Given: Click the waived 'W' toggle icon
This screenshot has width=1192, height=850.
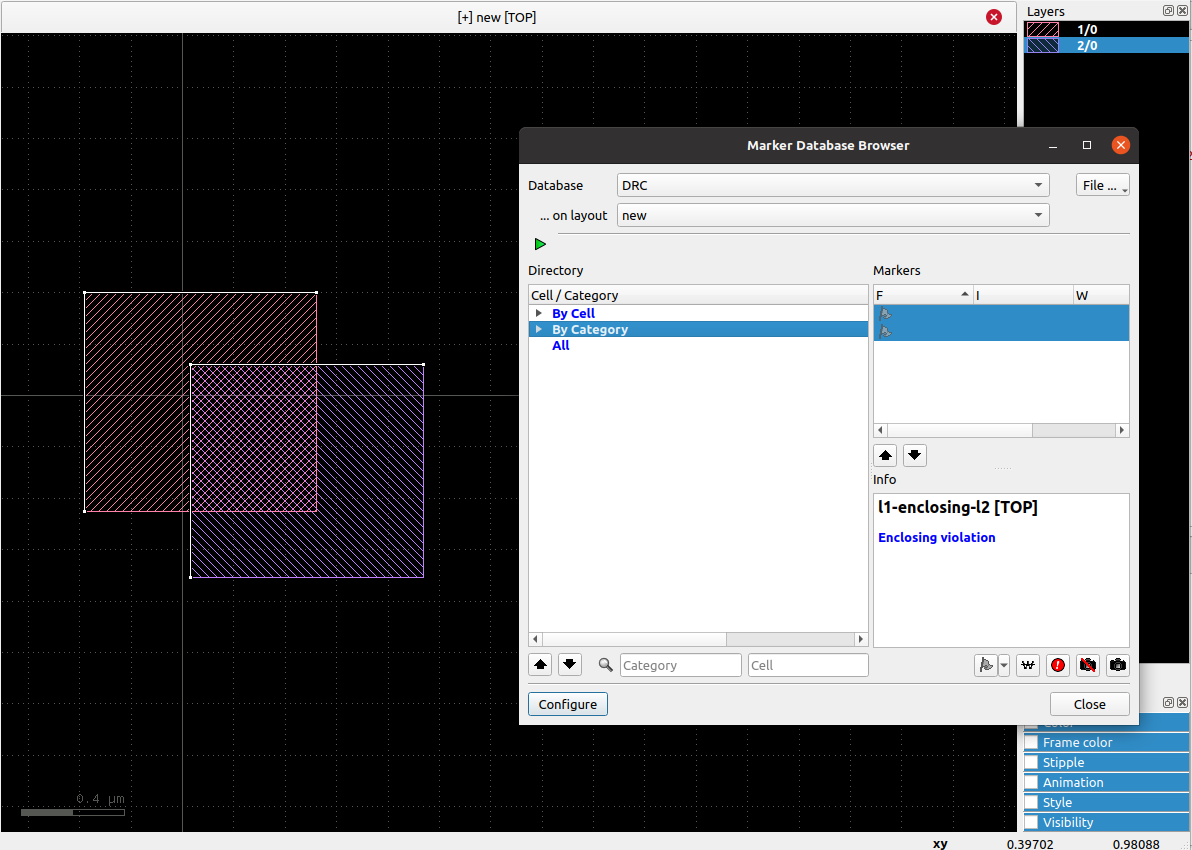Looking at the screenshot, I should (x=1027, y=665).
